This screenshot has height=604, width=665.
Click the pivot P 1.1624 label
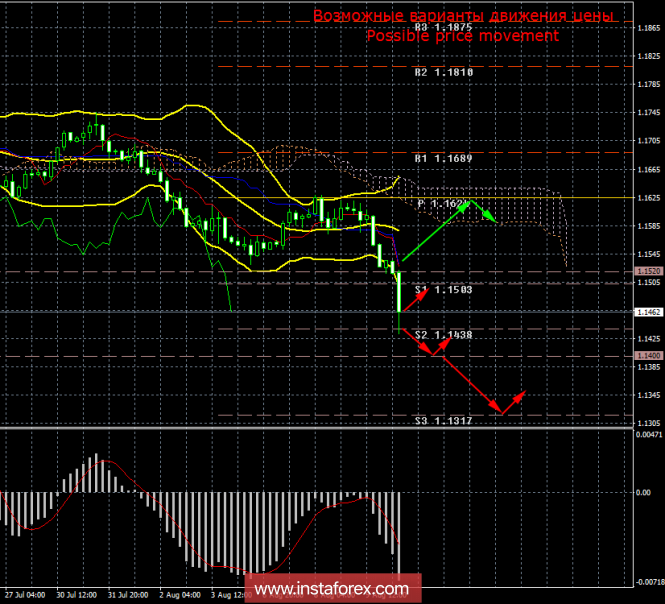point(444,204)
